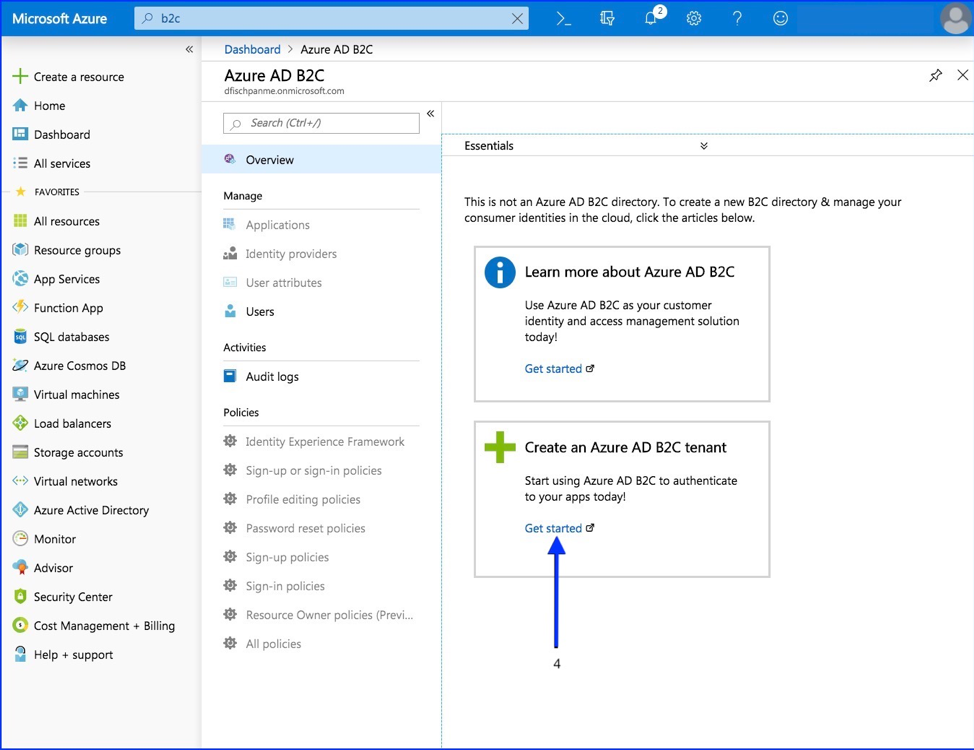974x750 pixels.
Task: Click the Virtual machines monitor icon
Action: [20, 394]
